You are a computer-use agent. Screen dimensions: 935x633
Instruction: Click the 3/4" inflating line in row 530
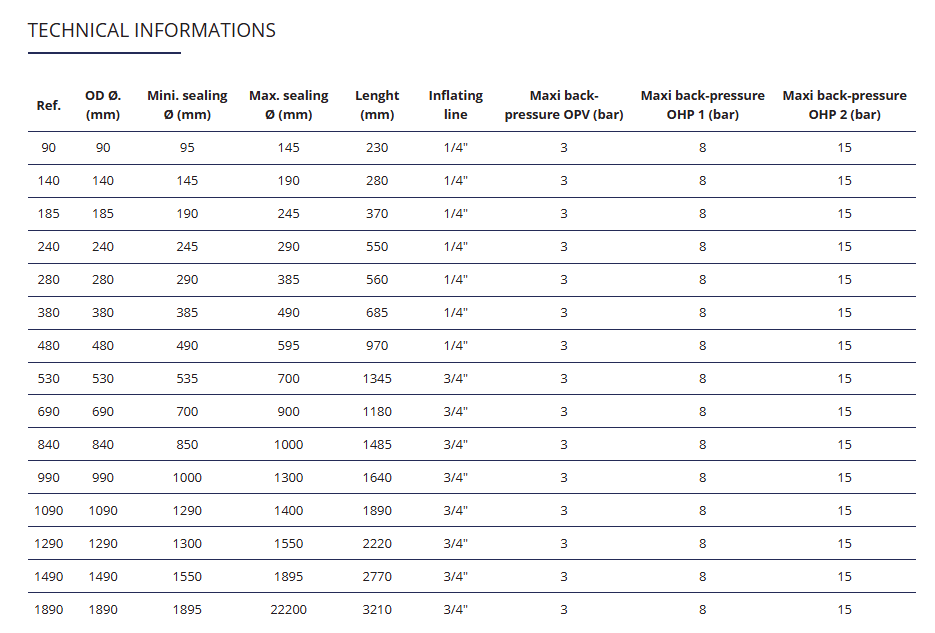456,378
